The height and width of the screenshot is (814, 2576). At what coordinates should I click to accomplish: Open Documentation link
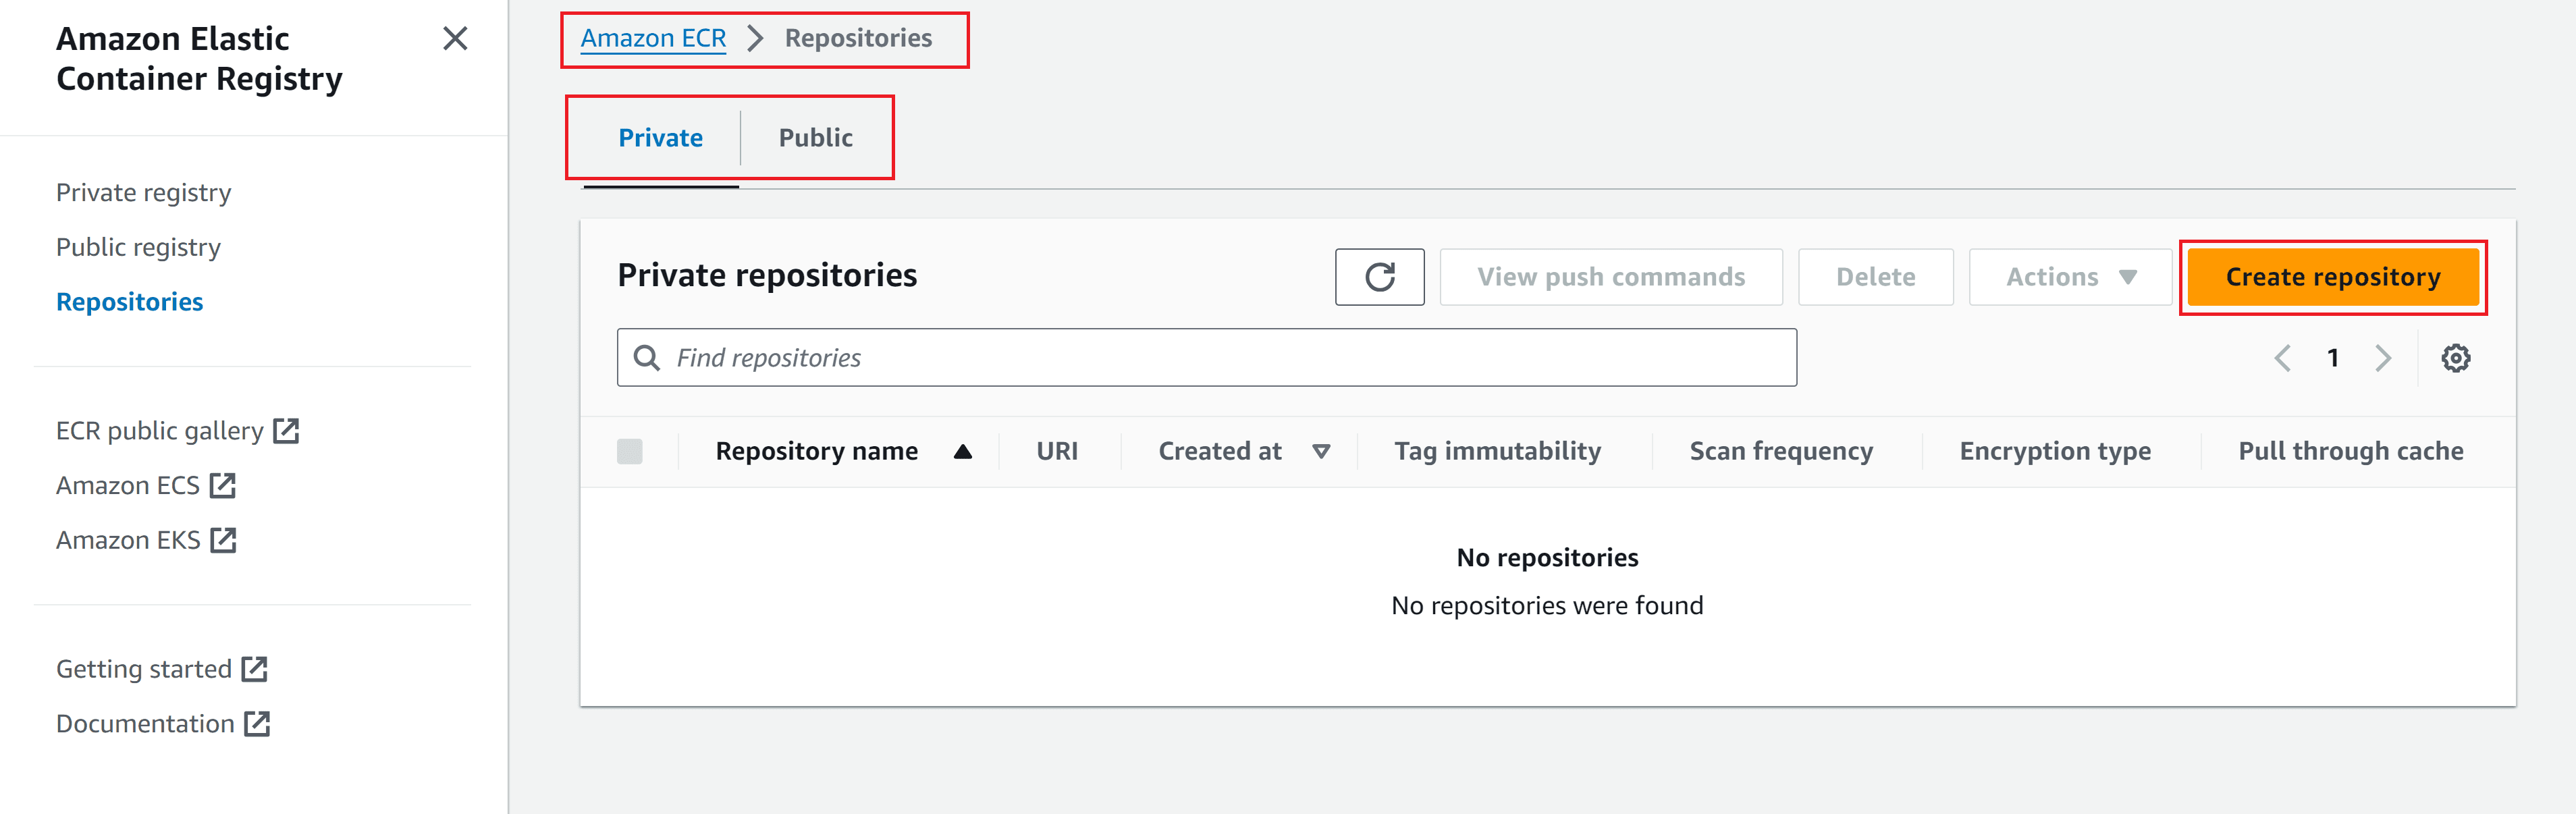tap(145, 724)
